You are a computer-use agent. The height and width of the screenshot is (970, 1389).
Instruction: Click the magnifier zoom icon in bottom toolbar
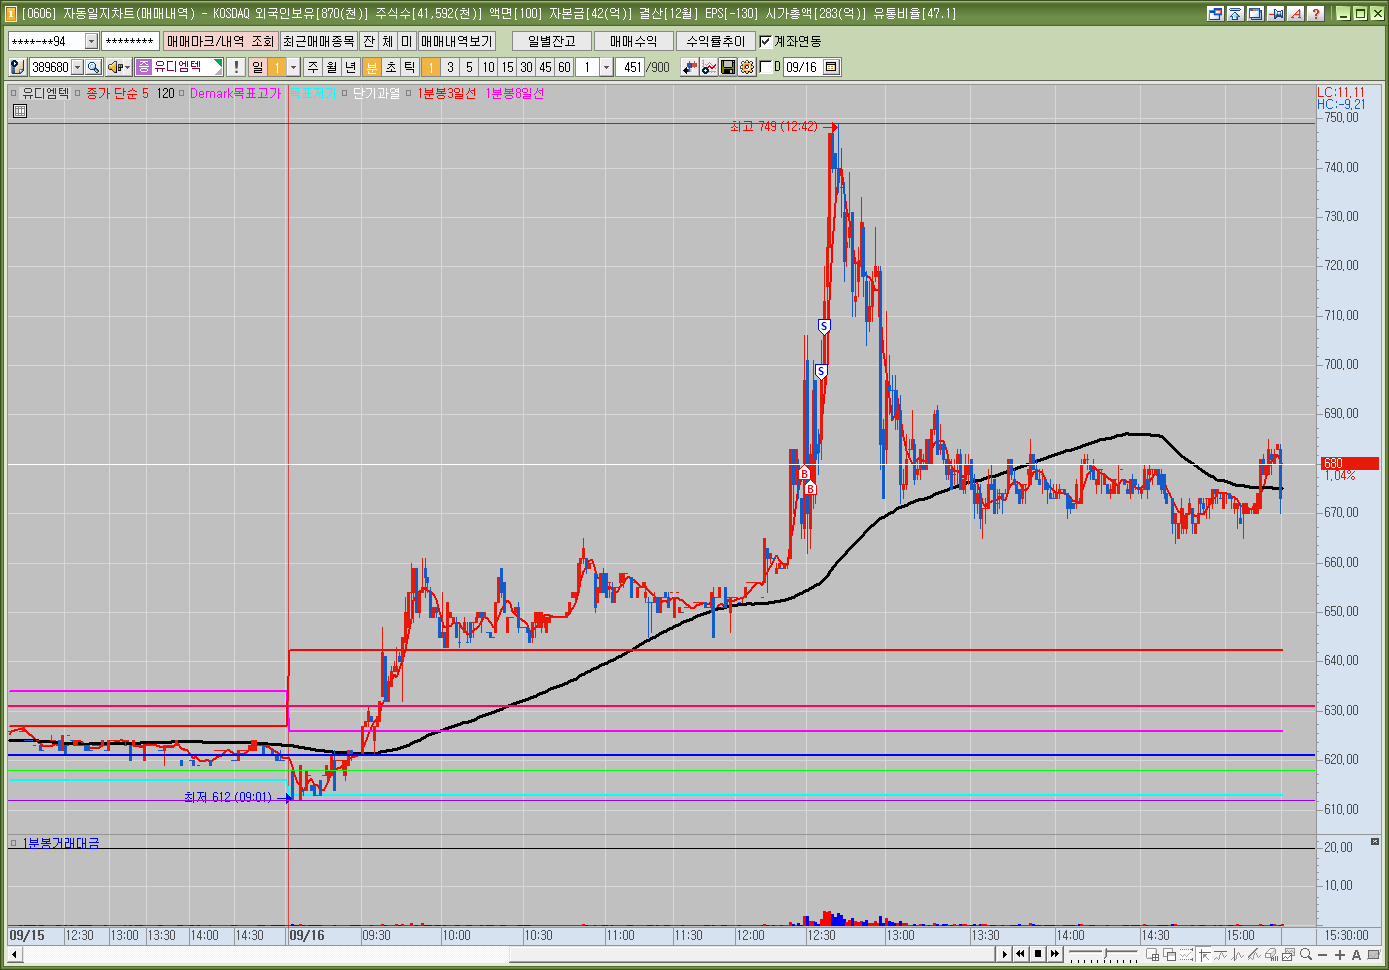(x=1306, y=955)
